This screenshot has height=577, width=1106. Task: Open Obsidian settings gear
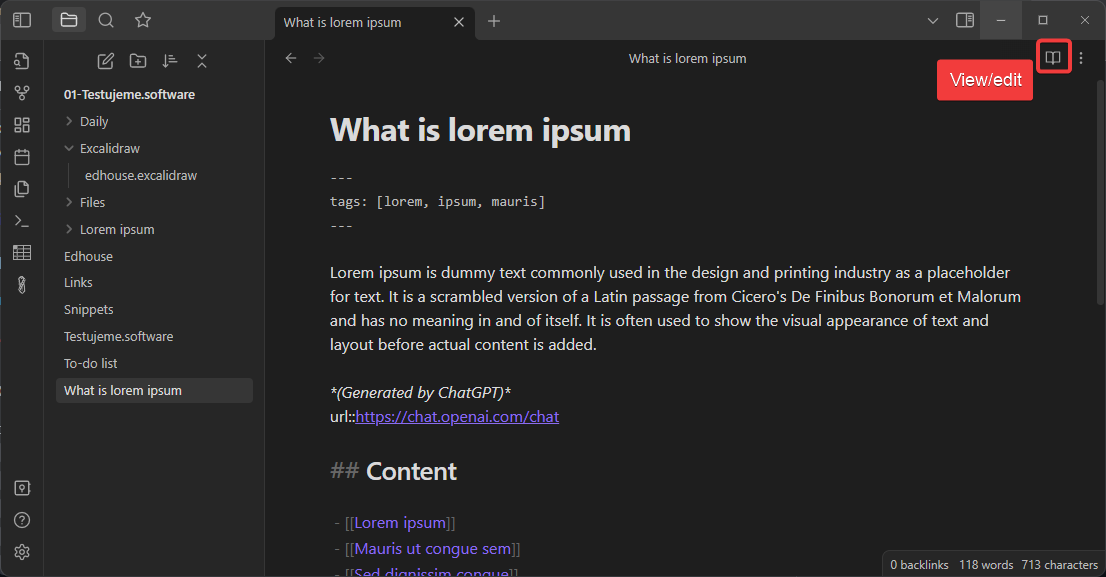tap(22, 552)
